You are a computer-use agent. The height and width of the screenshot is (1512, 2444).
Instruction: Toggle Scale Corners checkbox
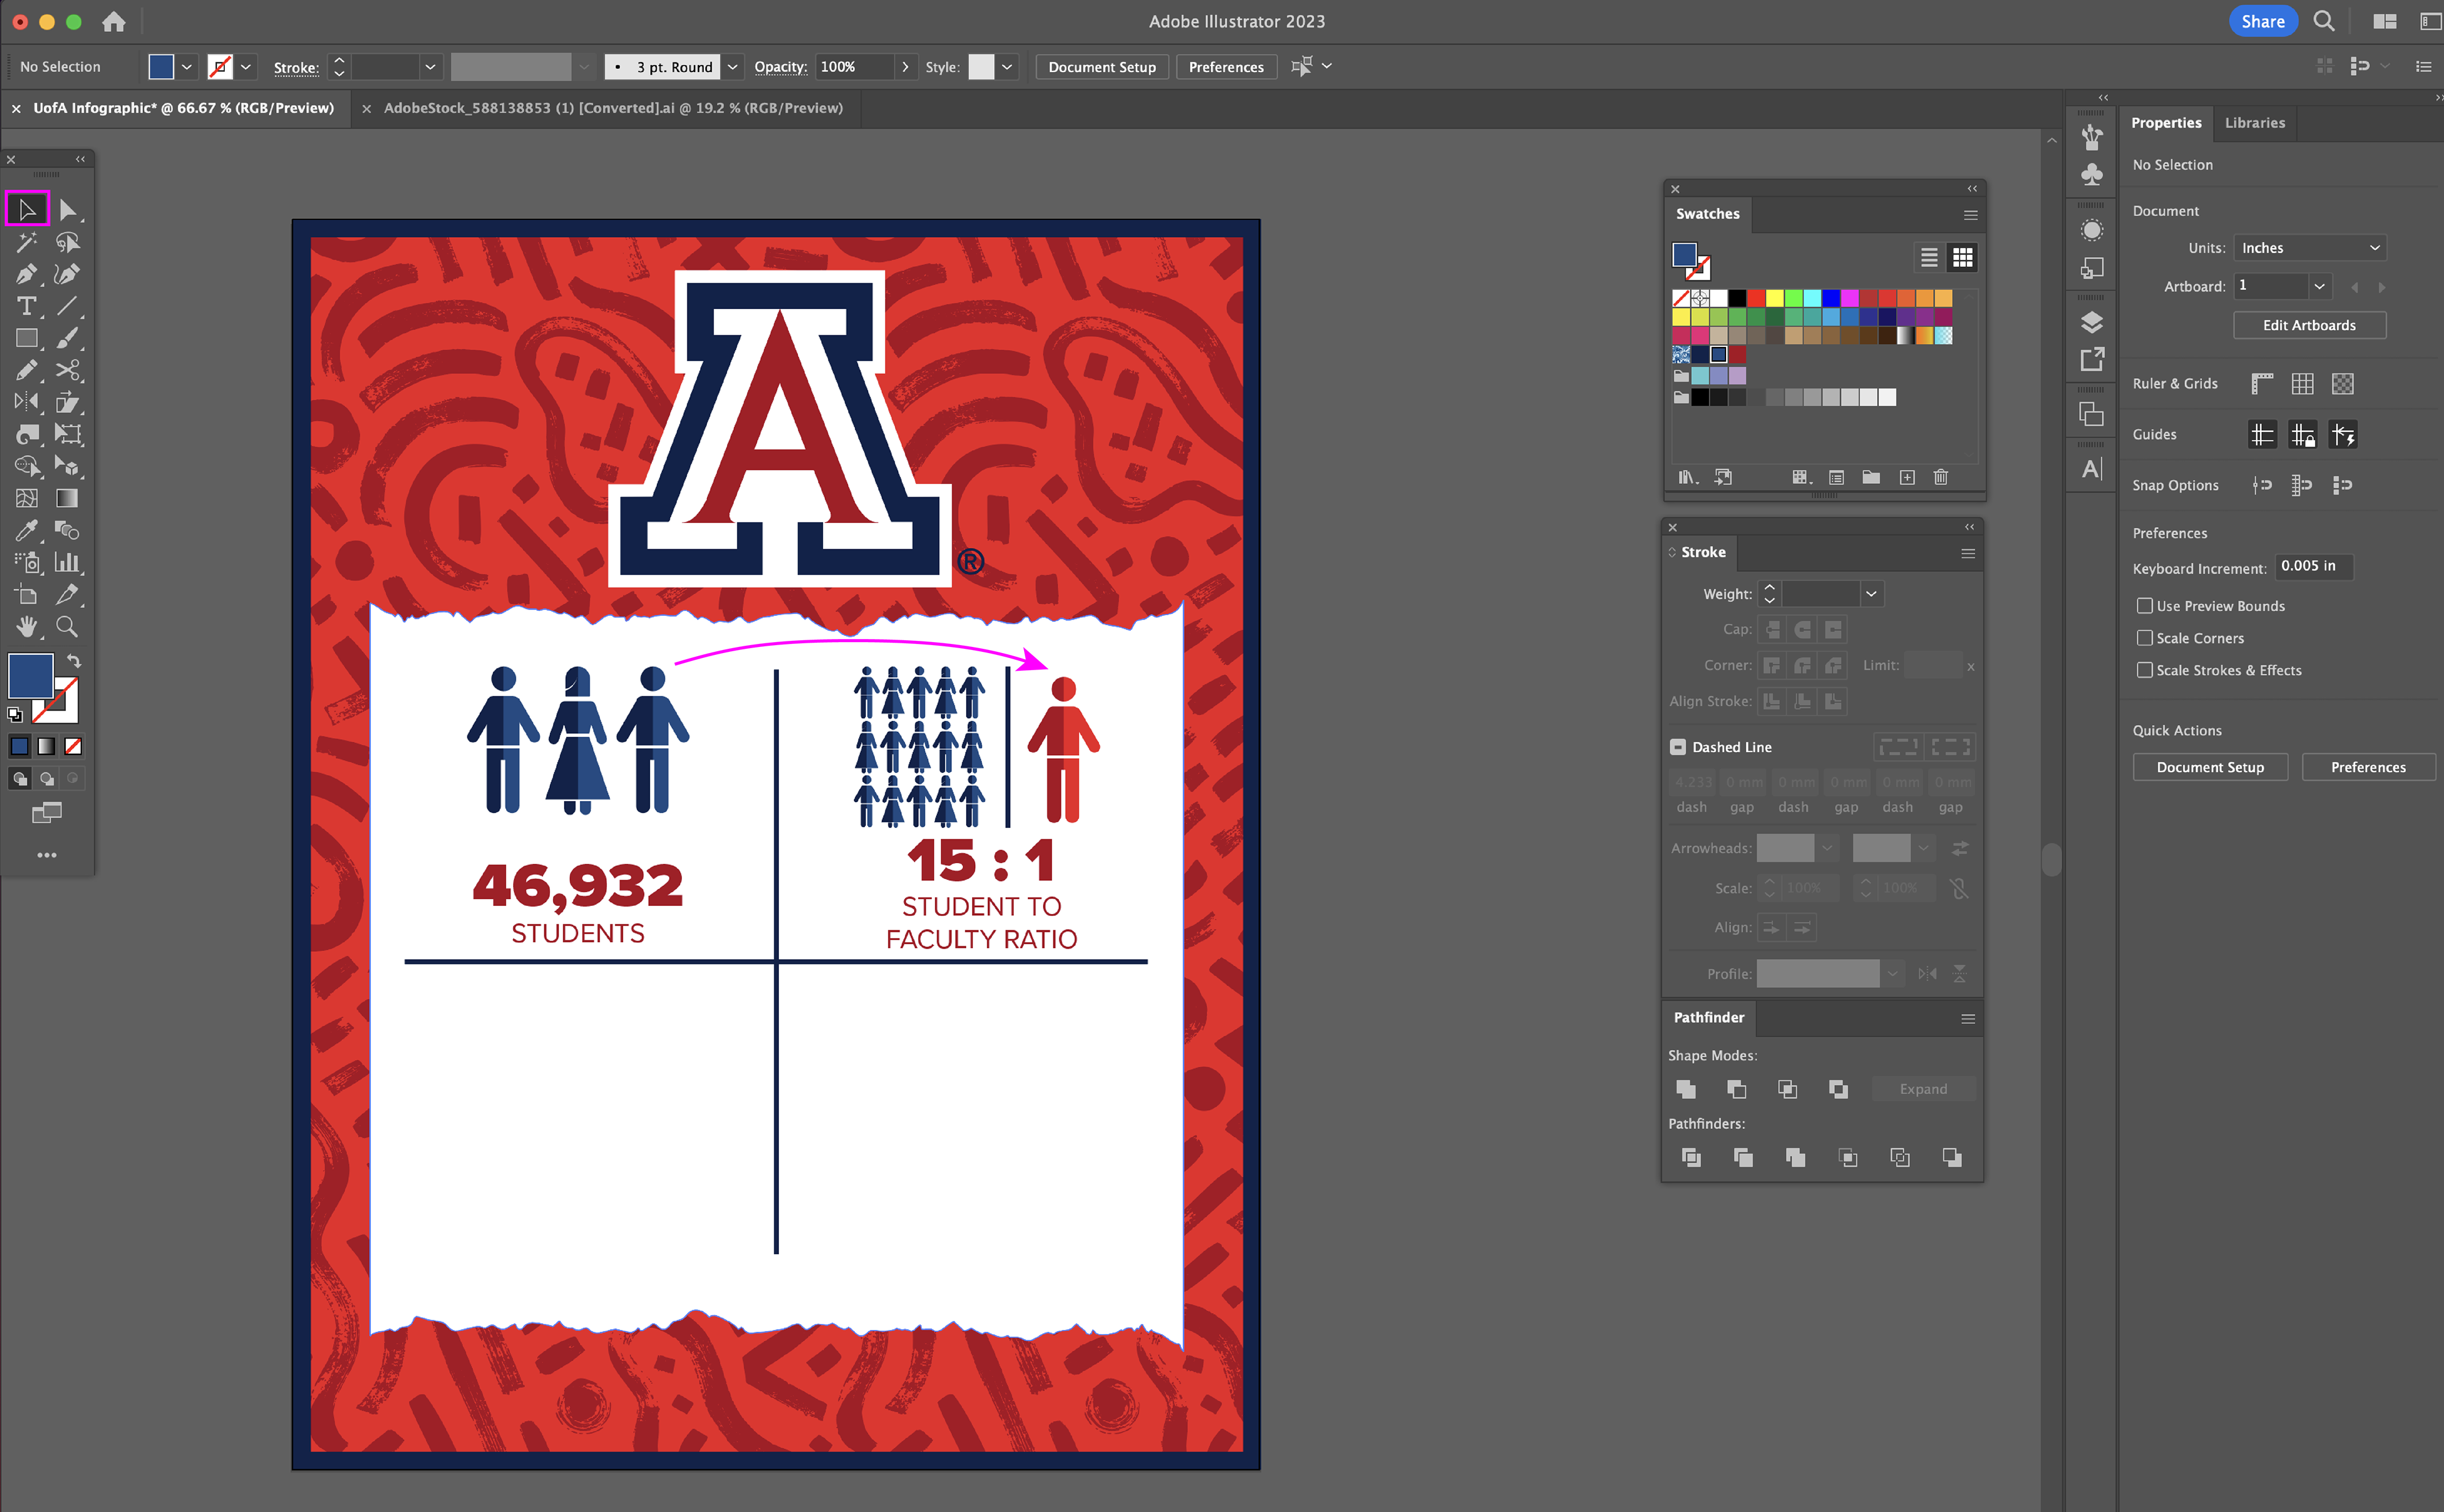click(2144, 638)
